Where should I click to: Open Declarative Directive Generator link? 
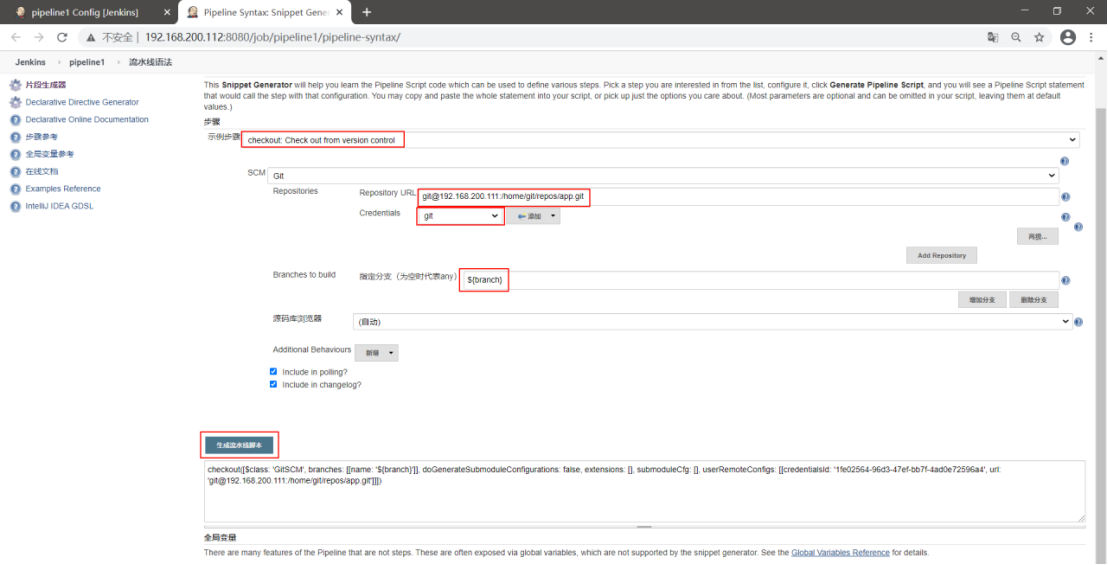click(82, 102)
